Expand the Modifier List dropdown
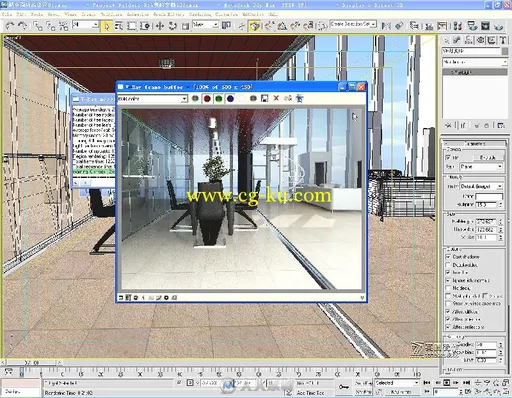Screen dimensions: 512x398 [x=475, y=62]
